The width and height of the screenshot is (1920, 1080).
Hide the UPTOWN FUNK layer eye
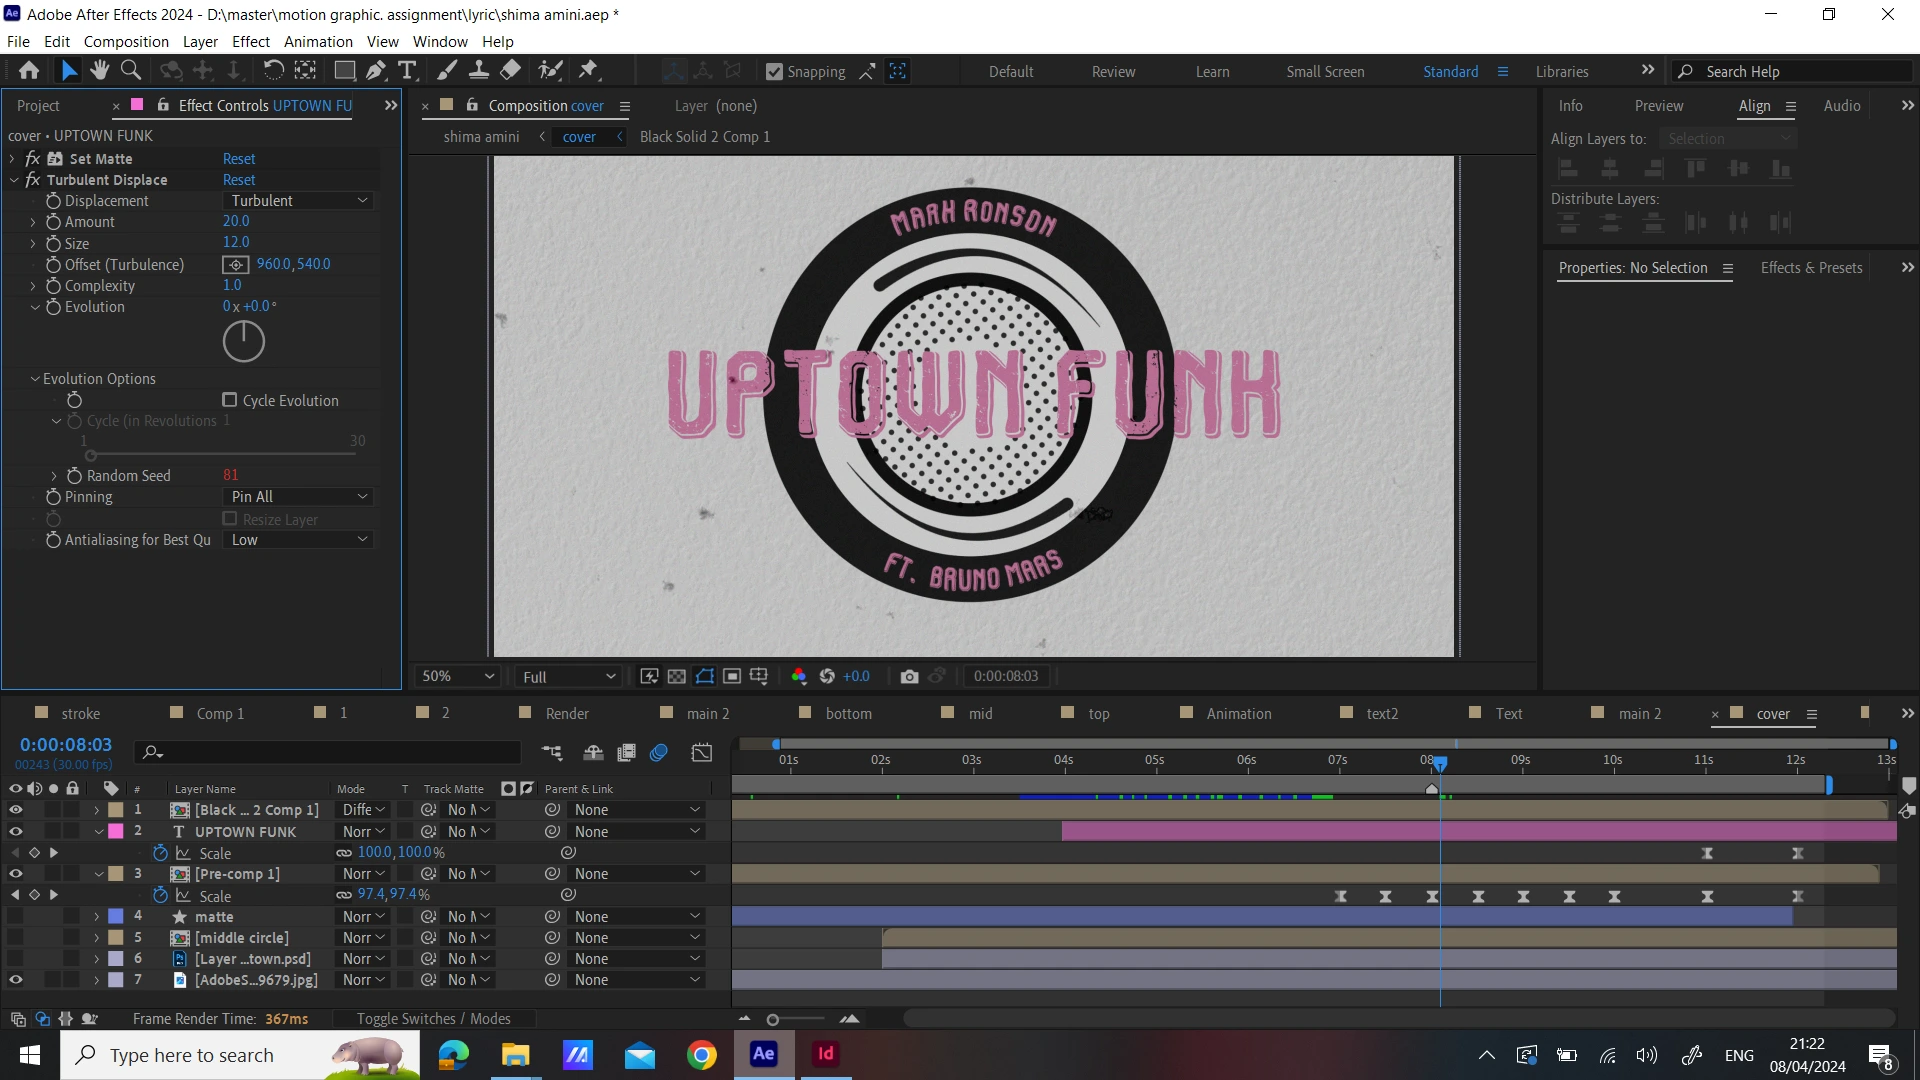pyautogui.click(x=16, y=832)
